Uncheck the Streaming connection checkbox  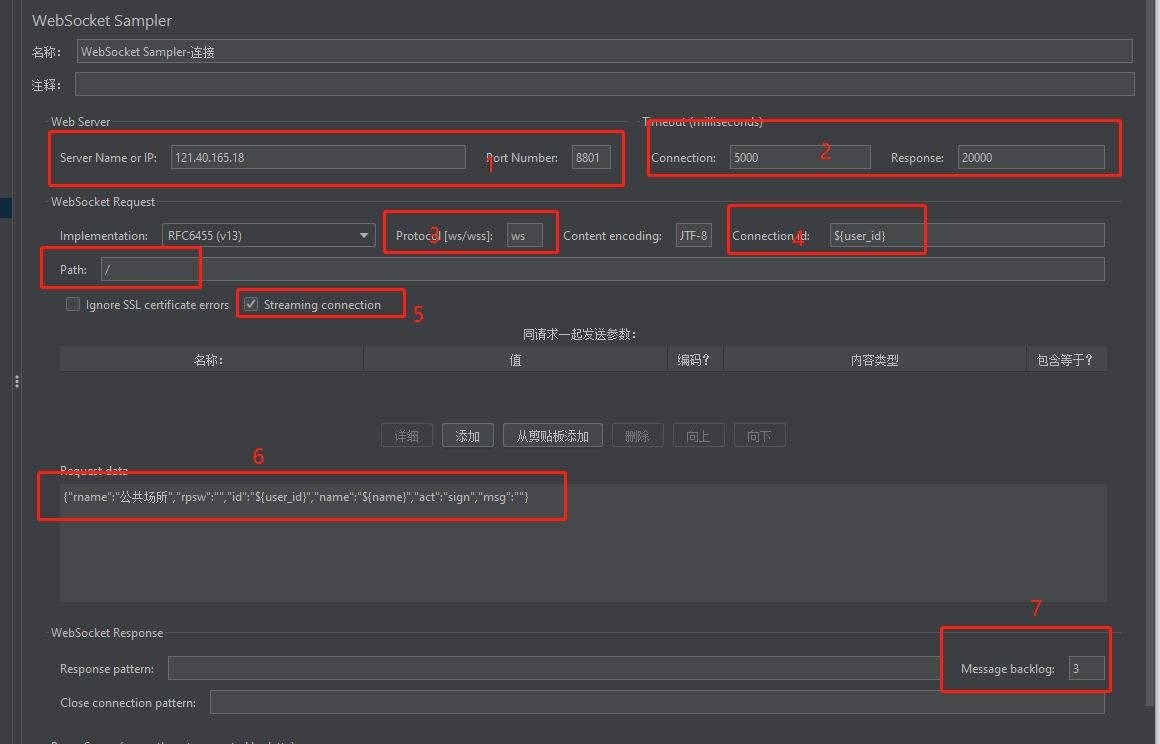tap(251, 304)
